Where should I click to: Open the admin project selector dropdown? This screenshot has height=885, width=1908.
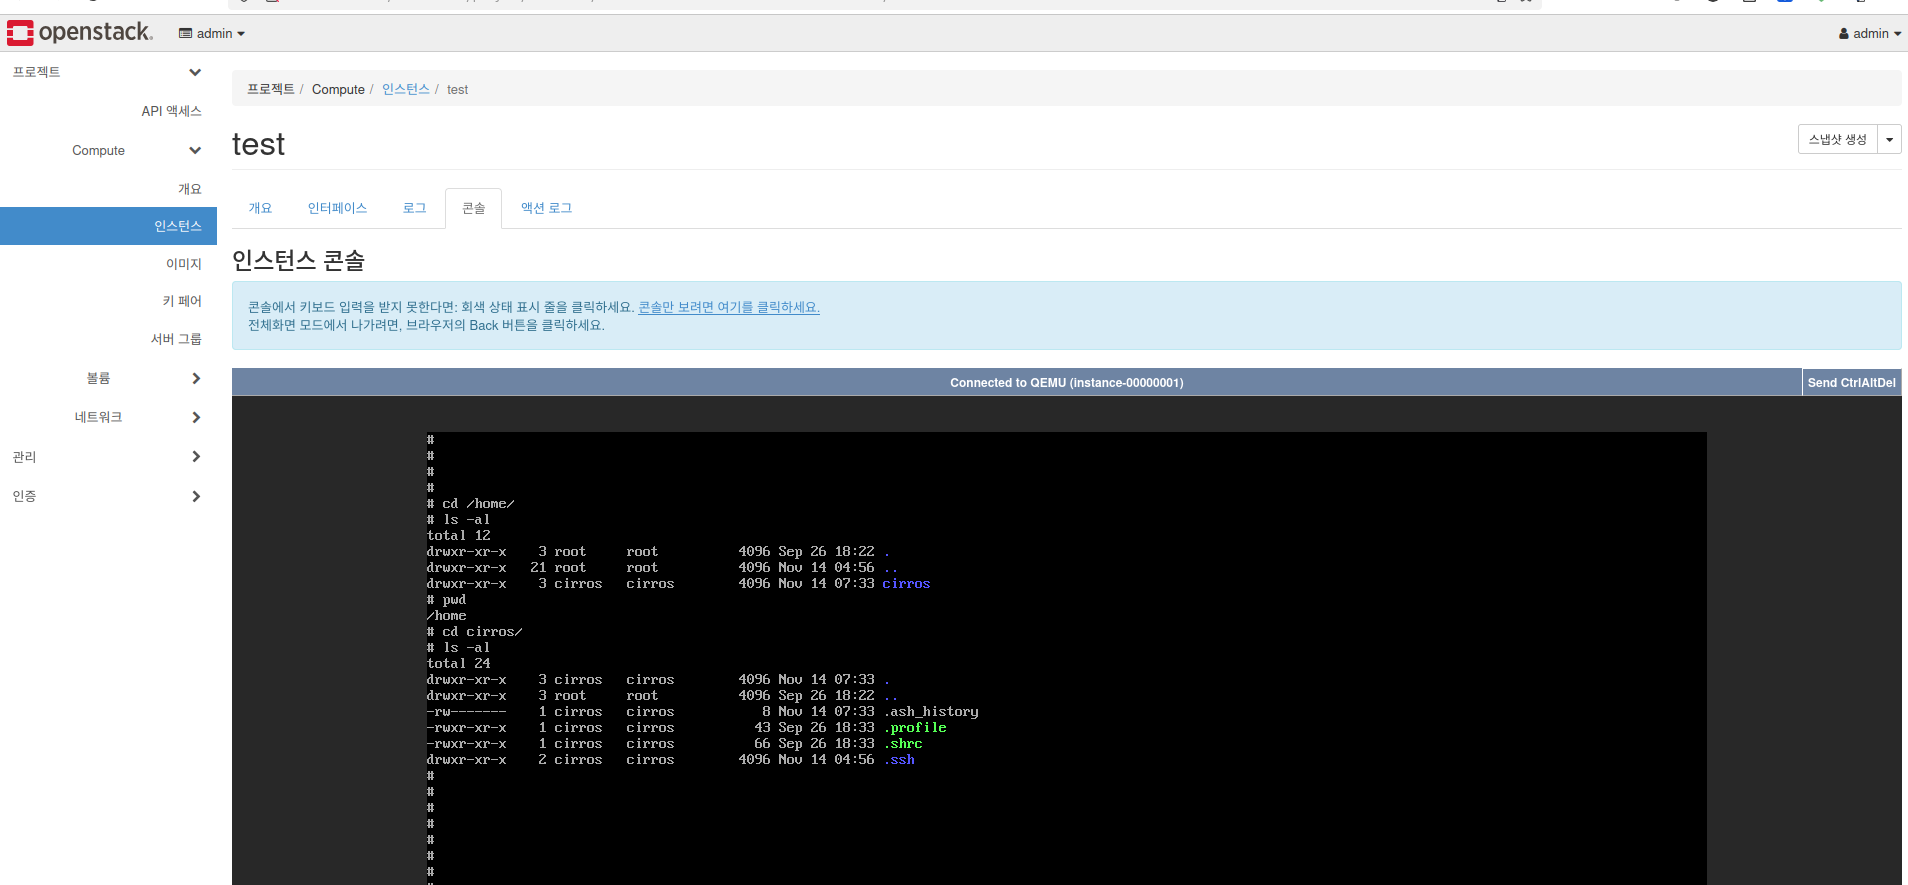tap(212, 33)
